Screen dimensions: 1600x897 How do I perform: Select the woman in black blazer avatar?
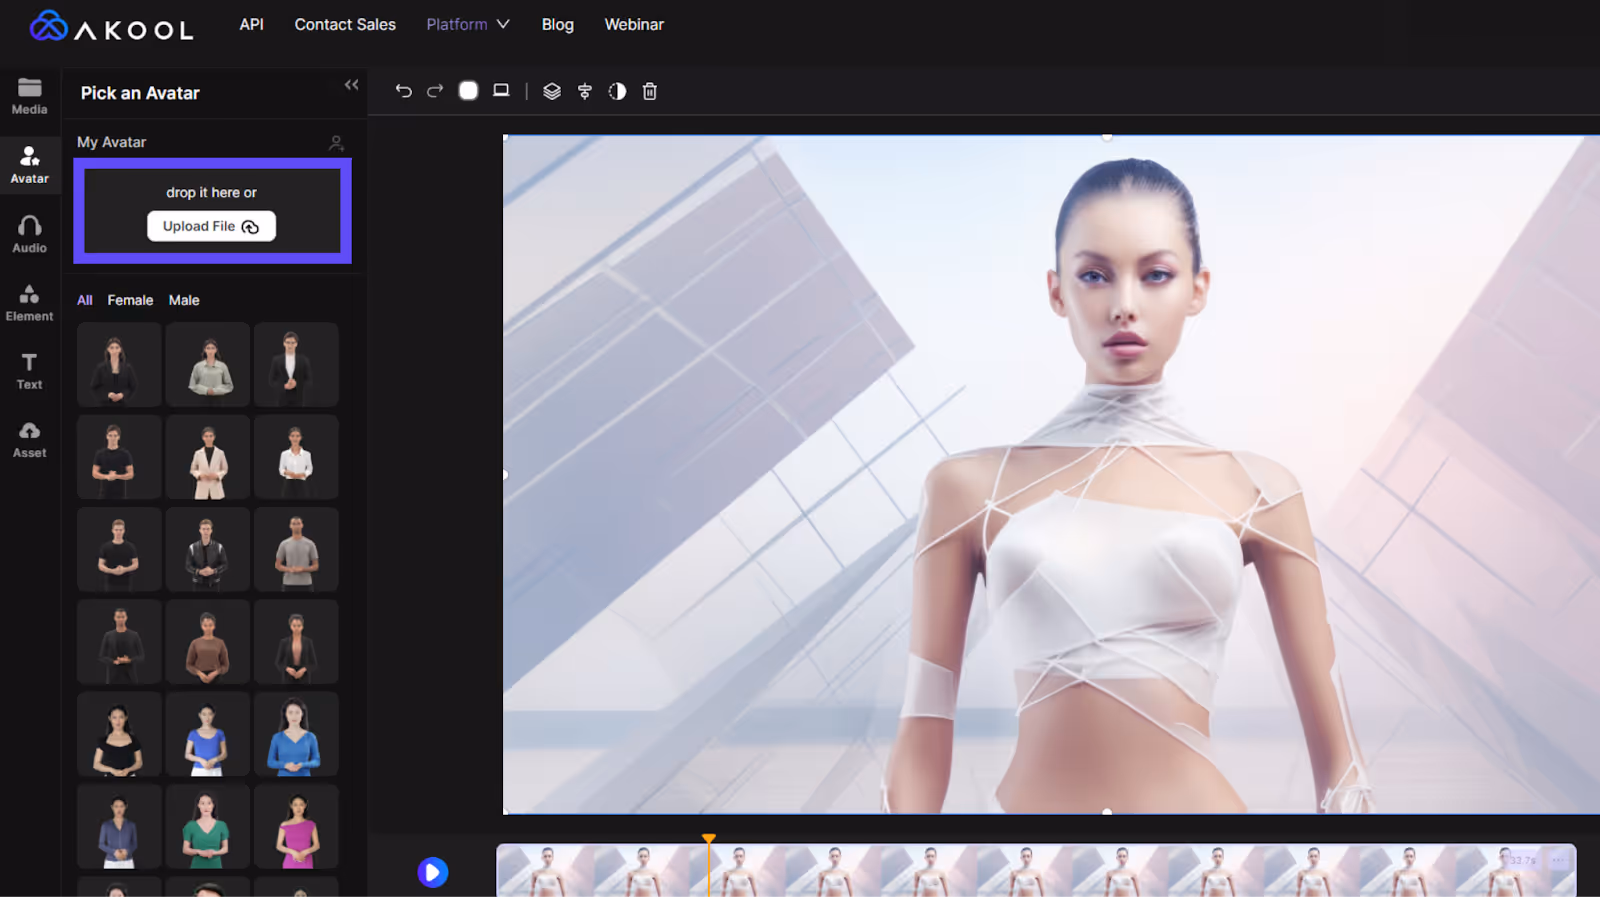pyautogui.click(x=118, y=365)
